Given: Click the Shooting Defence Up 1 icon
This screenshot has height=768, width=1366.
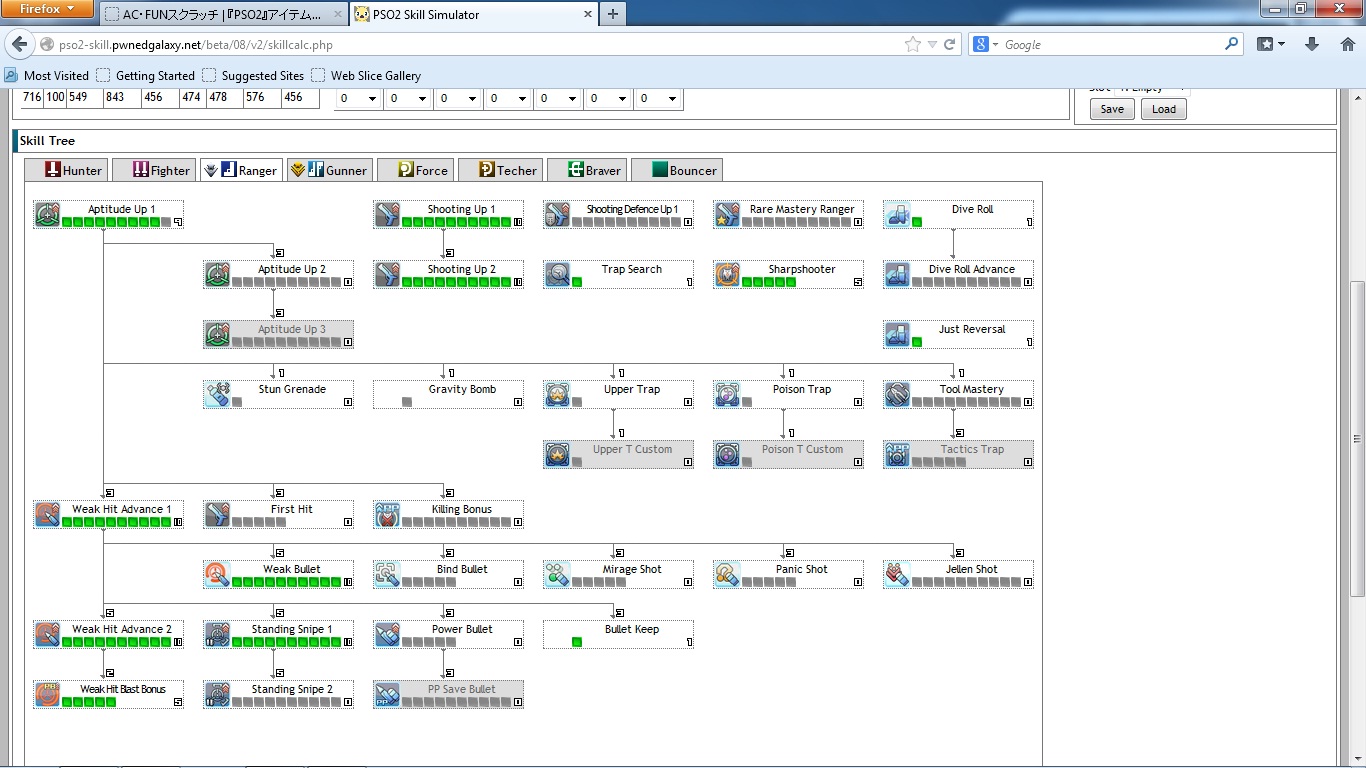Looking at the screenshot, I should (557, 215).
